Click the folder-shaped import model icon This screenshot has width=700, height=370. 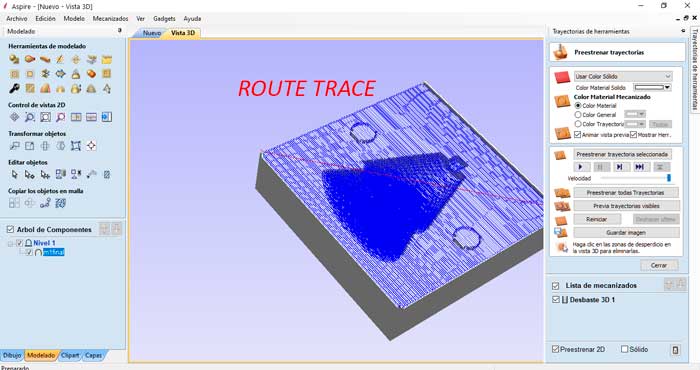107,59
